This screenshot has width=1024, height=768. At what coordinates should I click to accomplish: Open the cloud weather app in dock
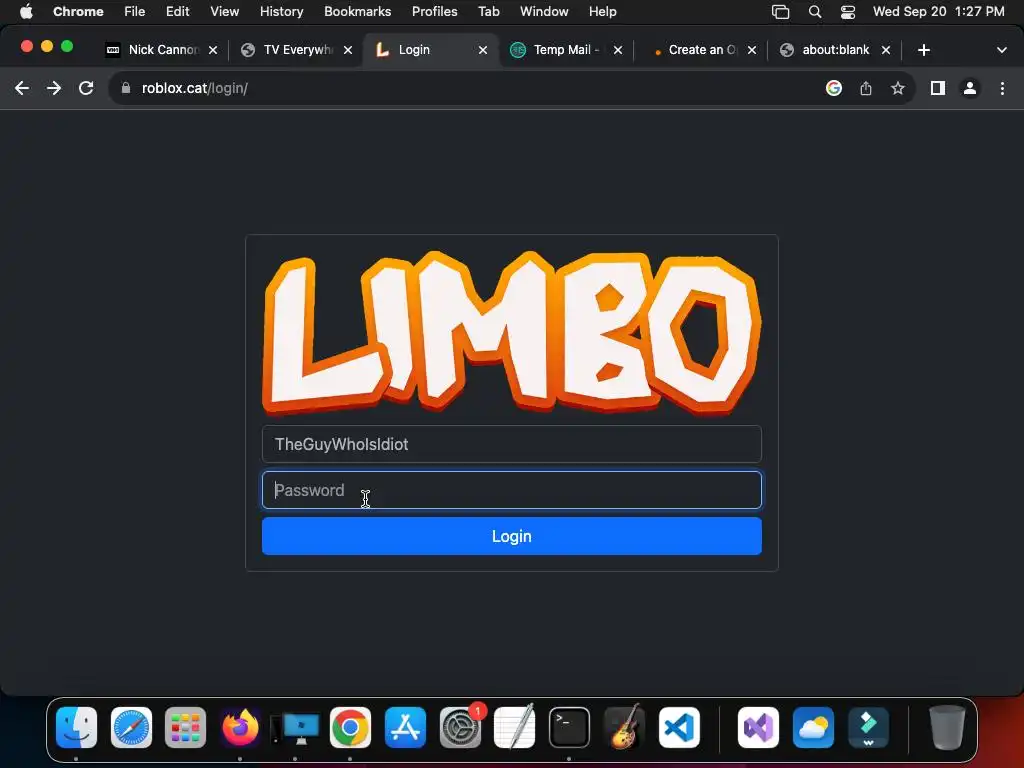[813, 727]
